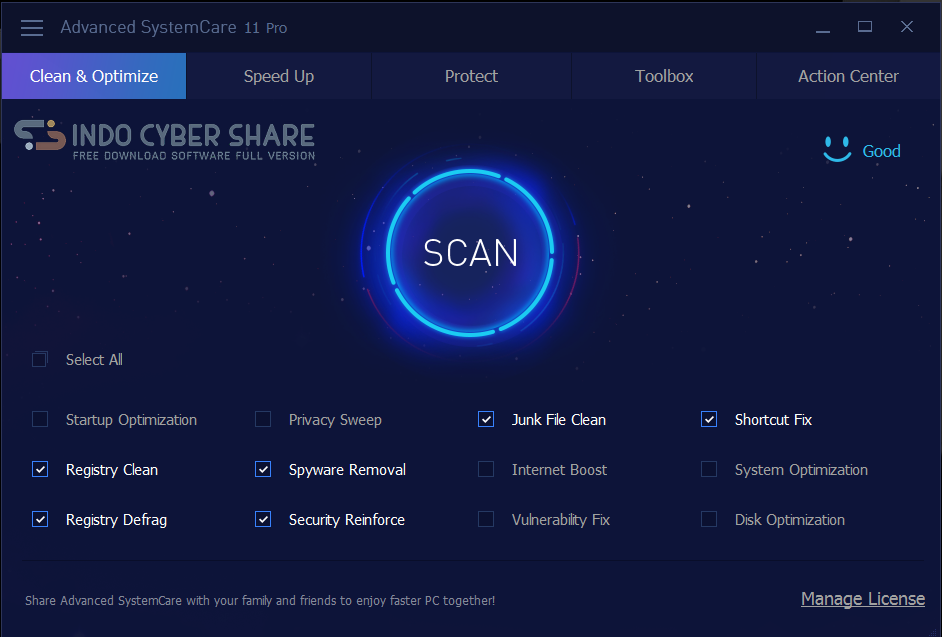Click the Good status smiley icon

coord(837,149)
